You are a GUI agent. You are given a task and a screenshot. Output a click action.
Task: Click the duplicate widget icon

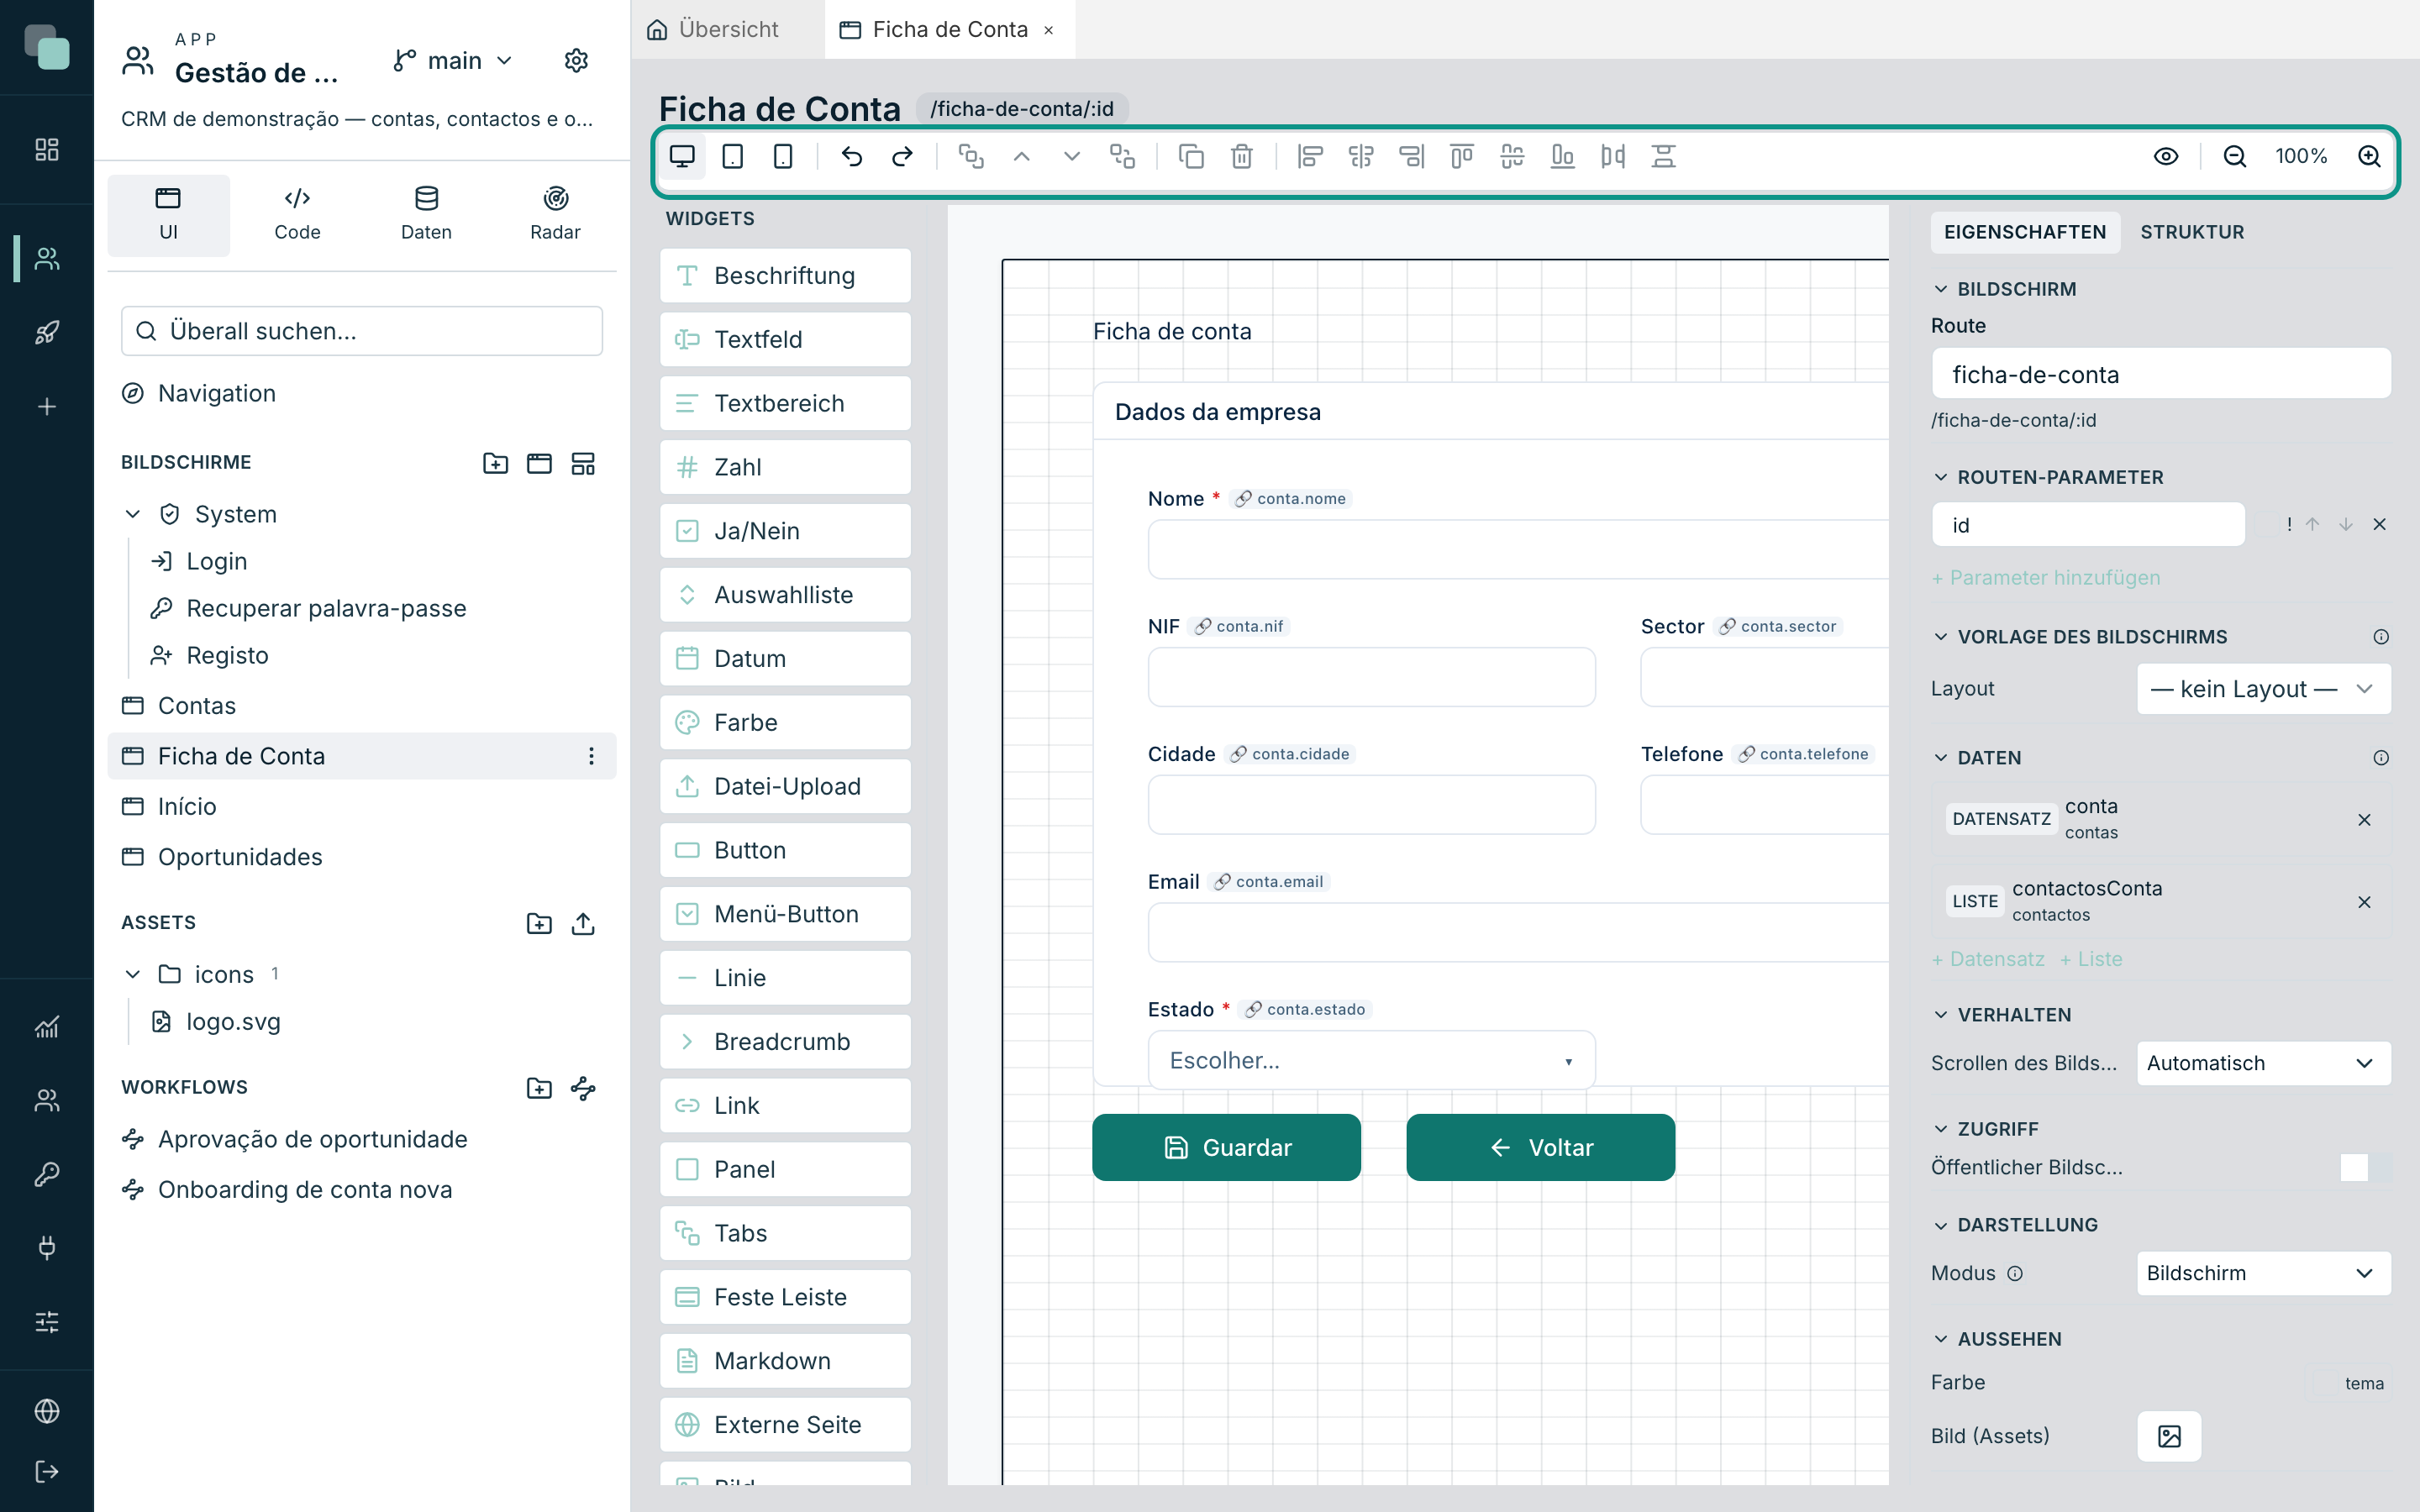tap(1191, 156)
